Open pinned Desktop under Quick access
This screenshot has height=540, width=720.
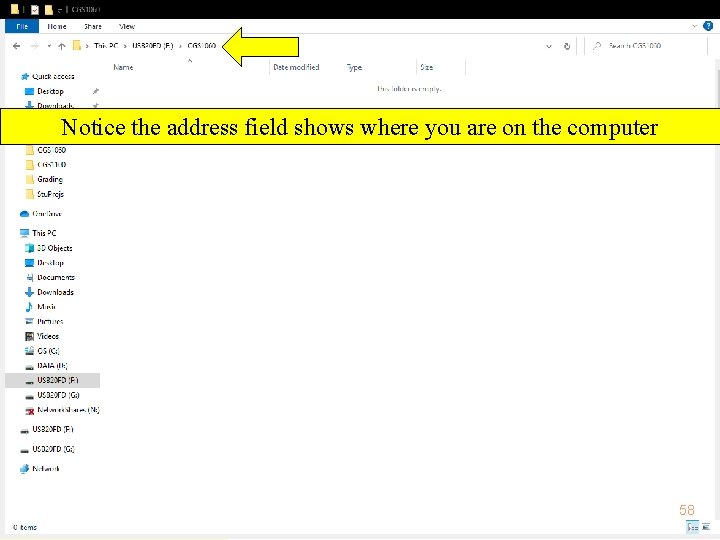coord(50,91)
